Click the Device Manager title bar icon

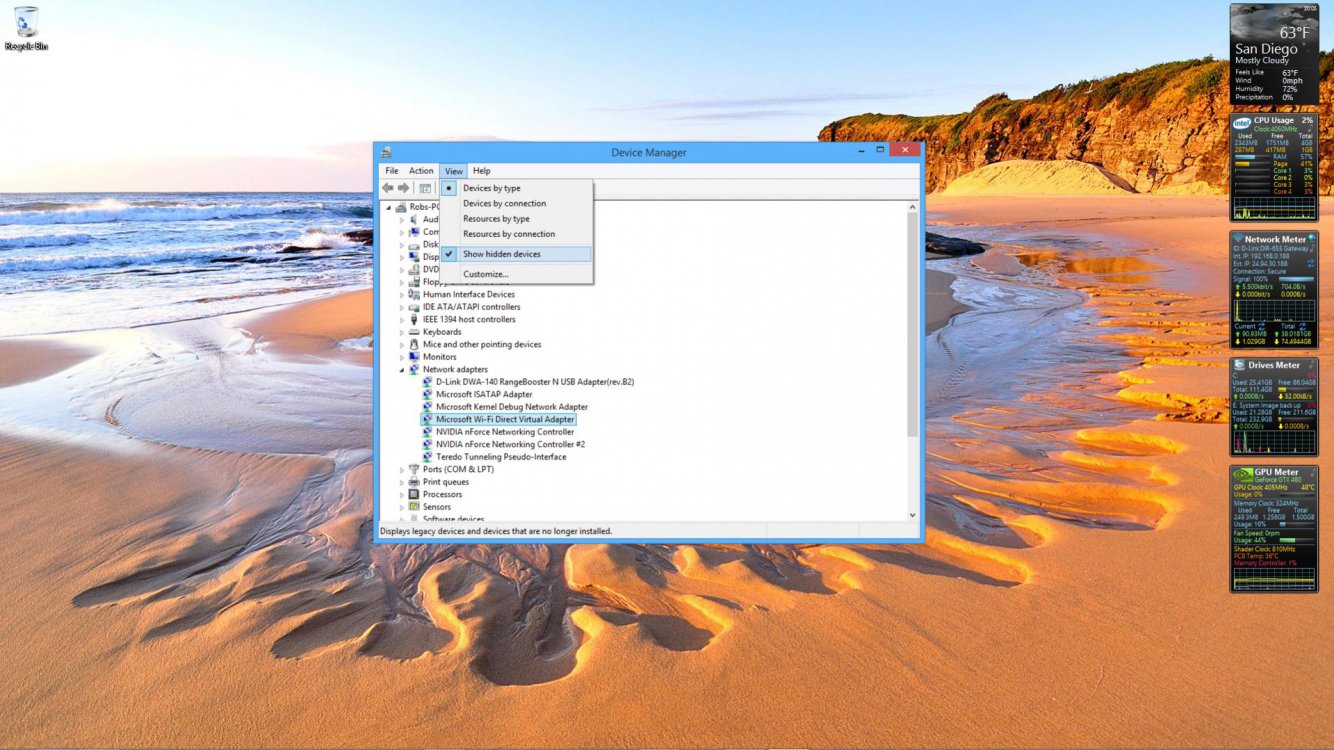(386, 152)
